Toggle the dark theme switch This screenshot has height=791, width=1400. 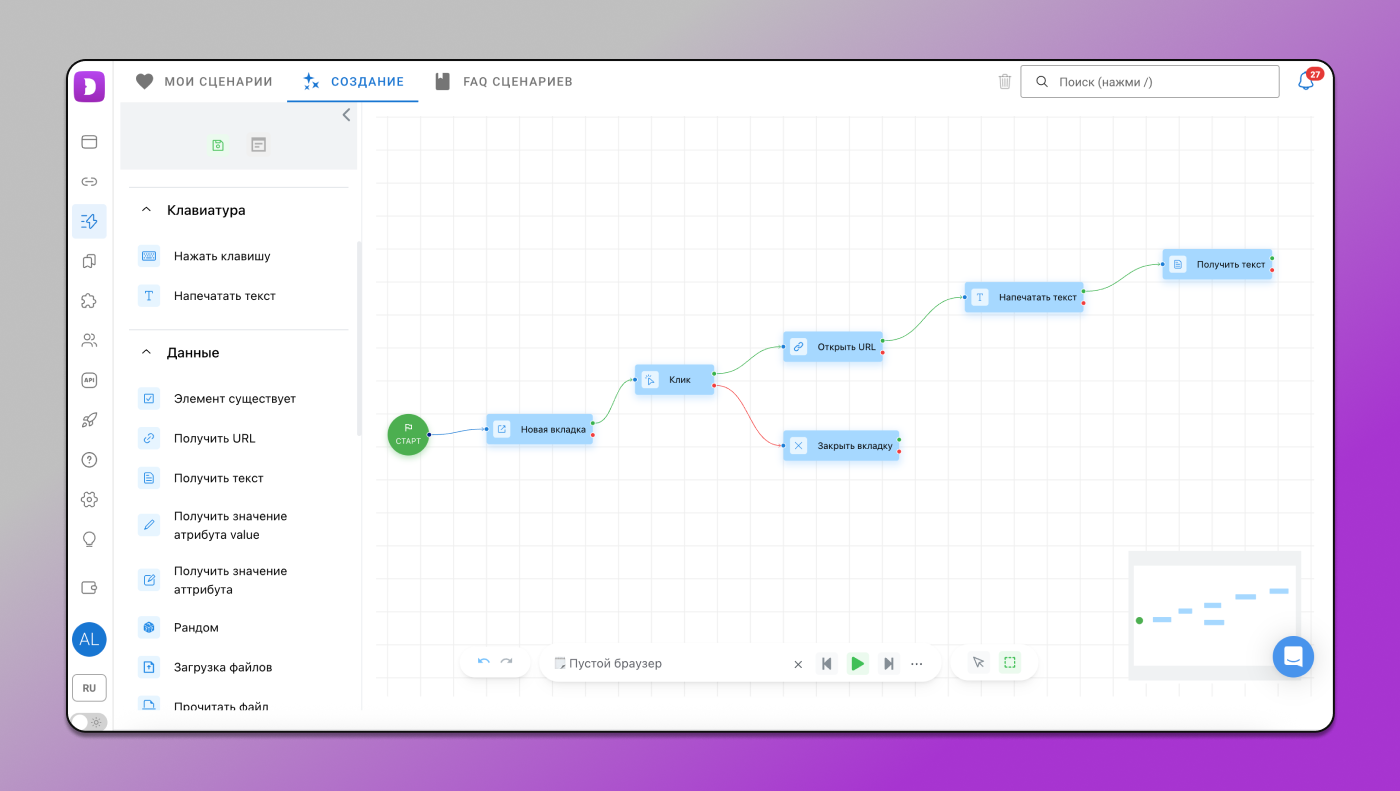[x=88, y=721]
